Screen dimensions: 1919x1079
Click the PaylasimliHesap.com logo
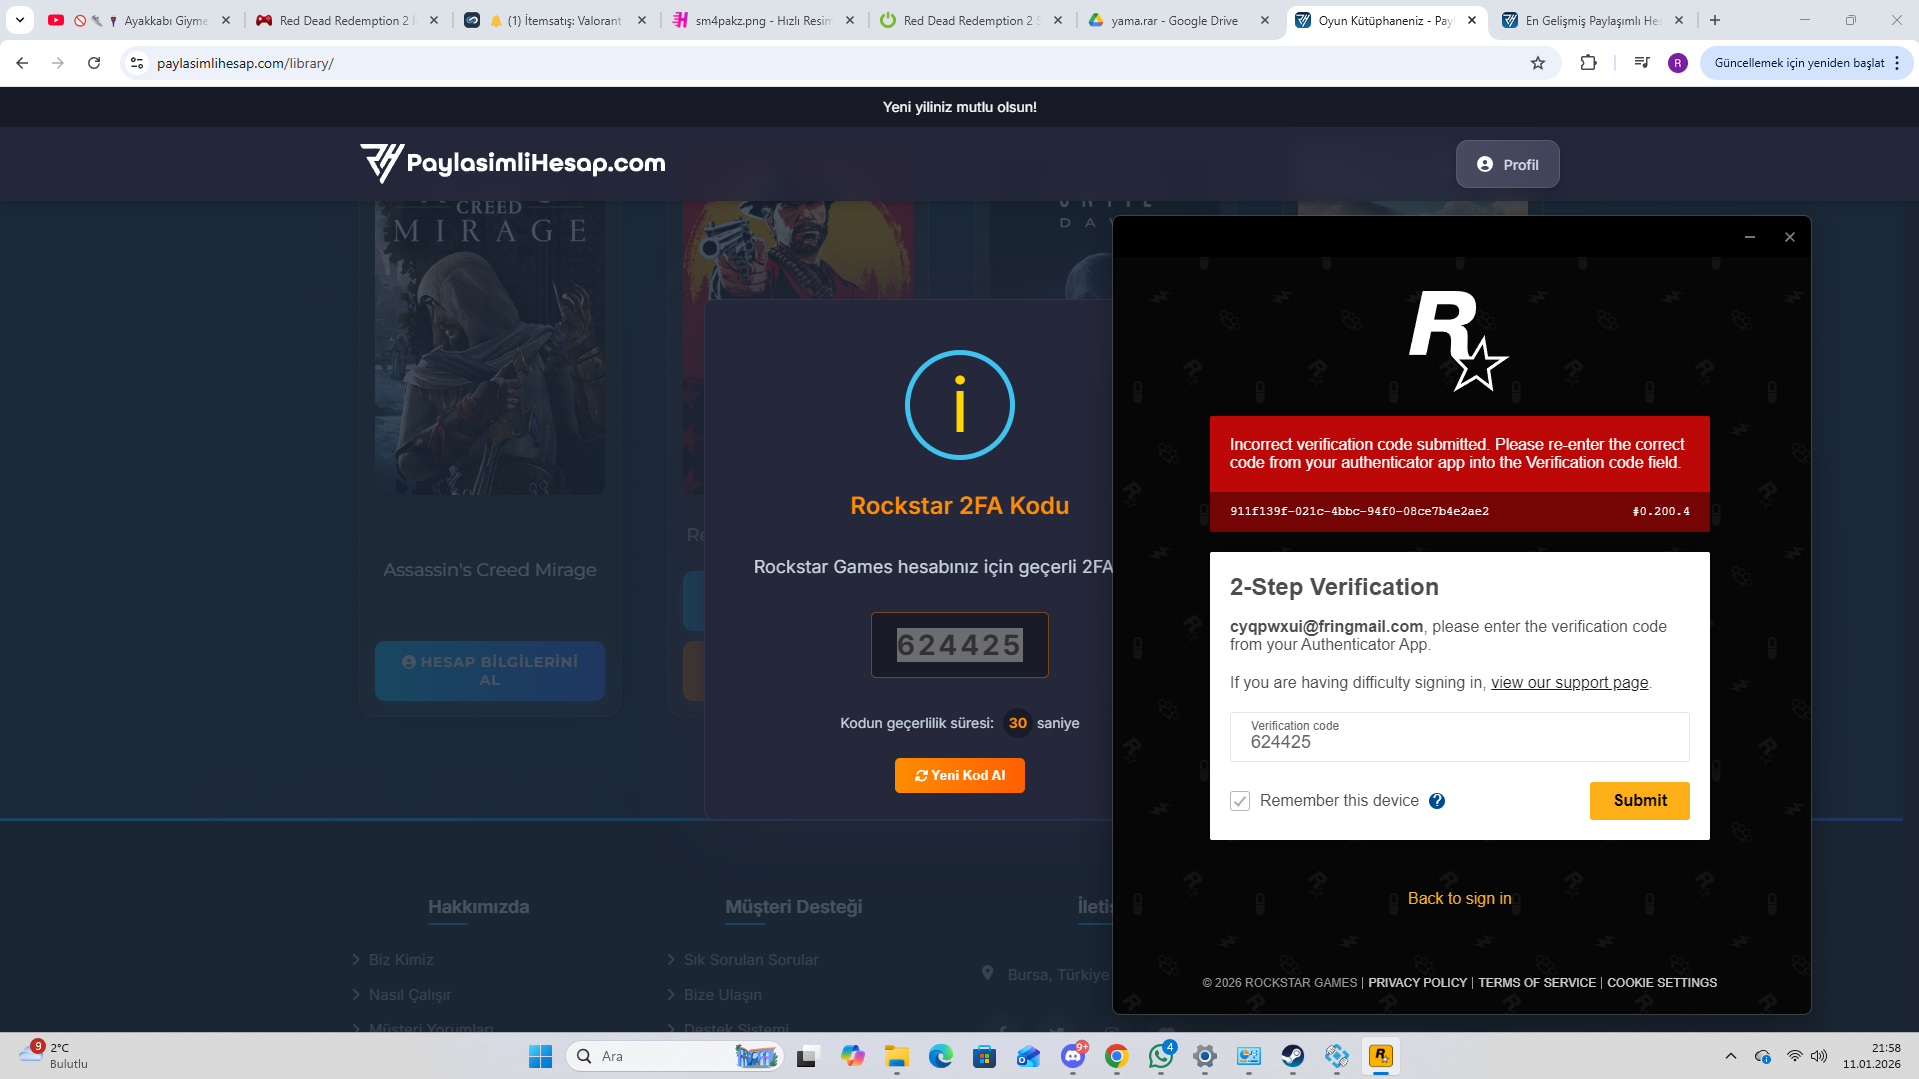click(513, 163)
